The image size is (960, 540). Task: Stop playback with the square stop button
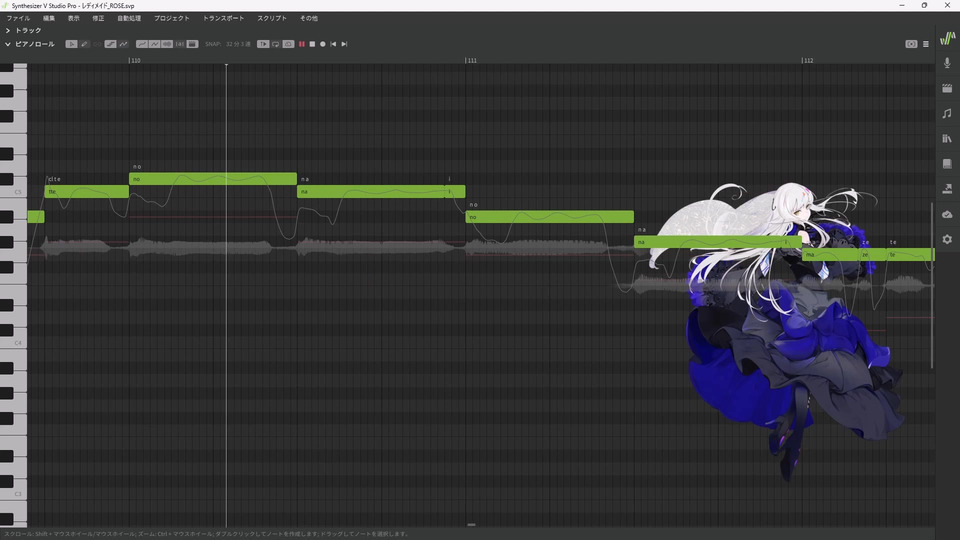point(312,44)
